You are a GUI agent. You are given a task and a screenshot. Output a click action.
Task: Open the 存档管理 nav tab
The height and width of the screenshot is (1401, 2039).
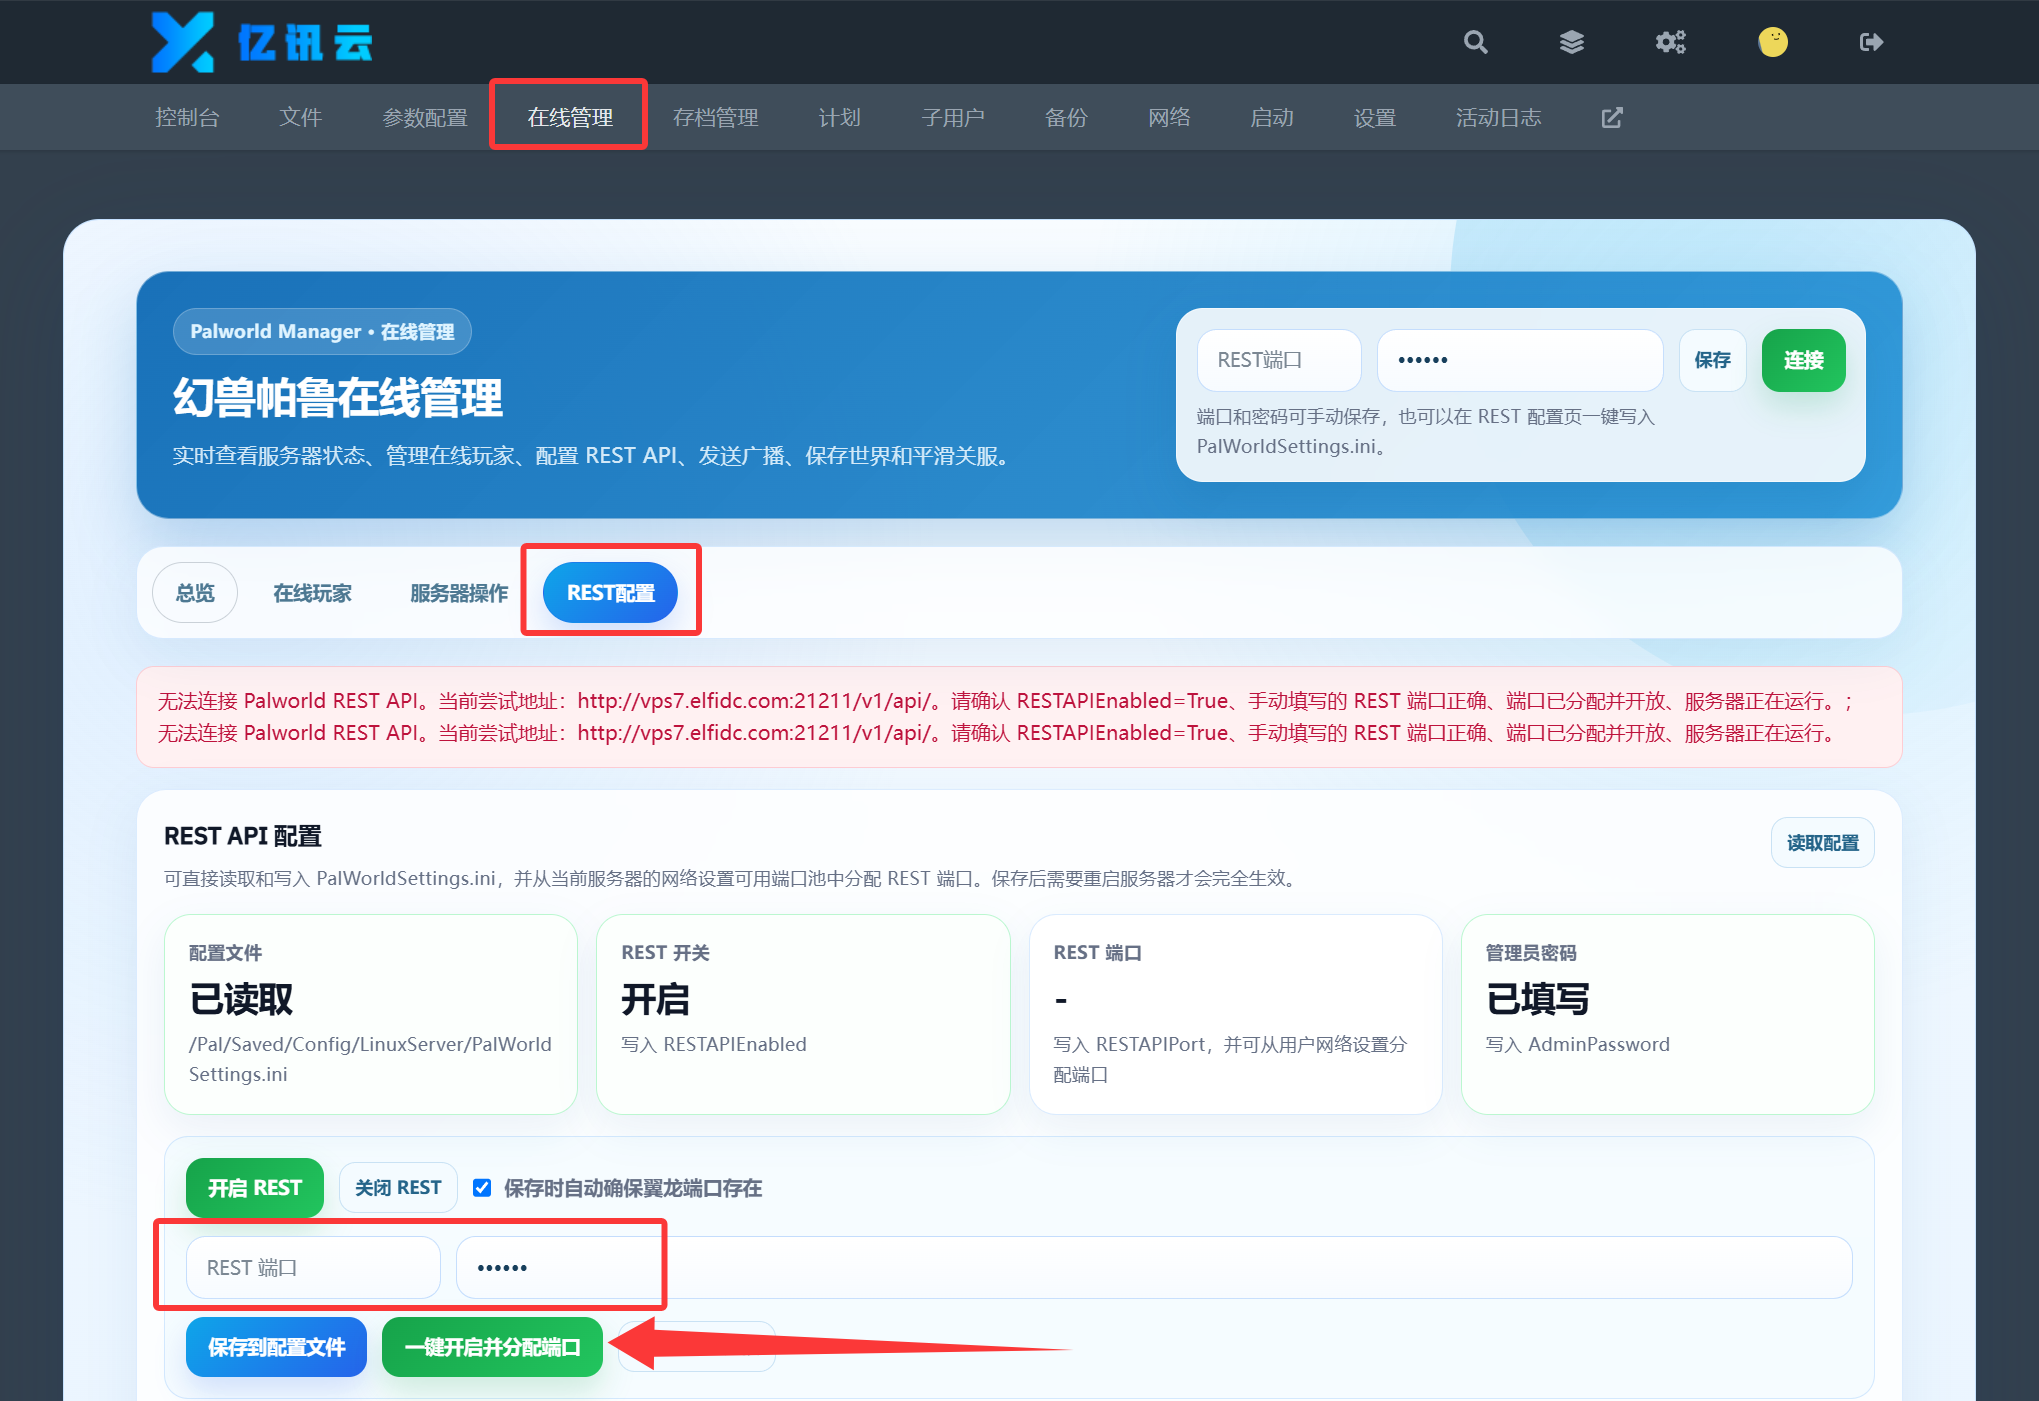tap(716, 118)
